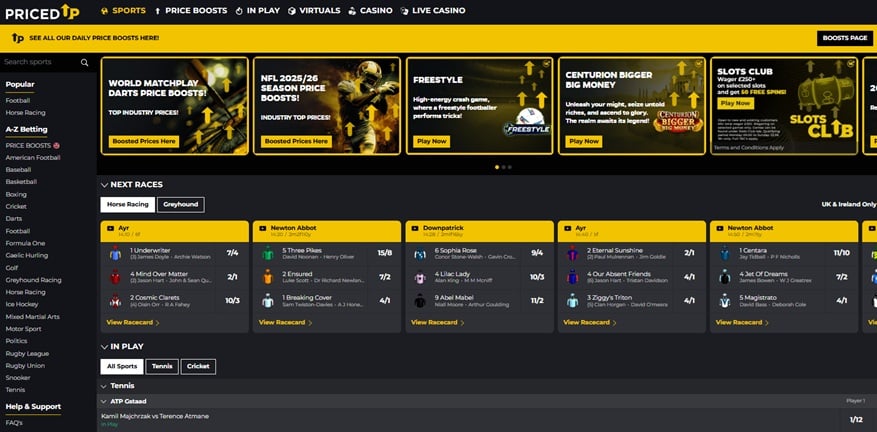Click Boosted Prices Here on the NFL banner
877x432 pixels.
click(296, 142)
